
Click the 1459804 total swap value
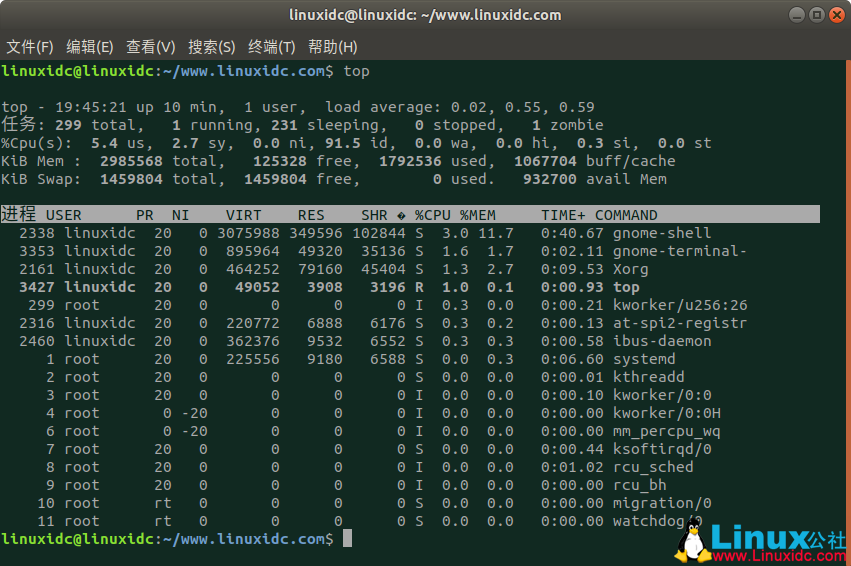[x=131, y=179]
